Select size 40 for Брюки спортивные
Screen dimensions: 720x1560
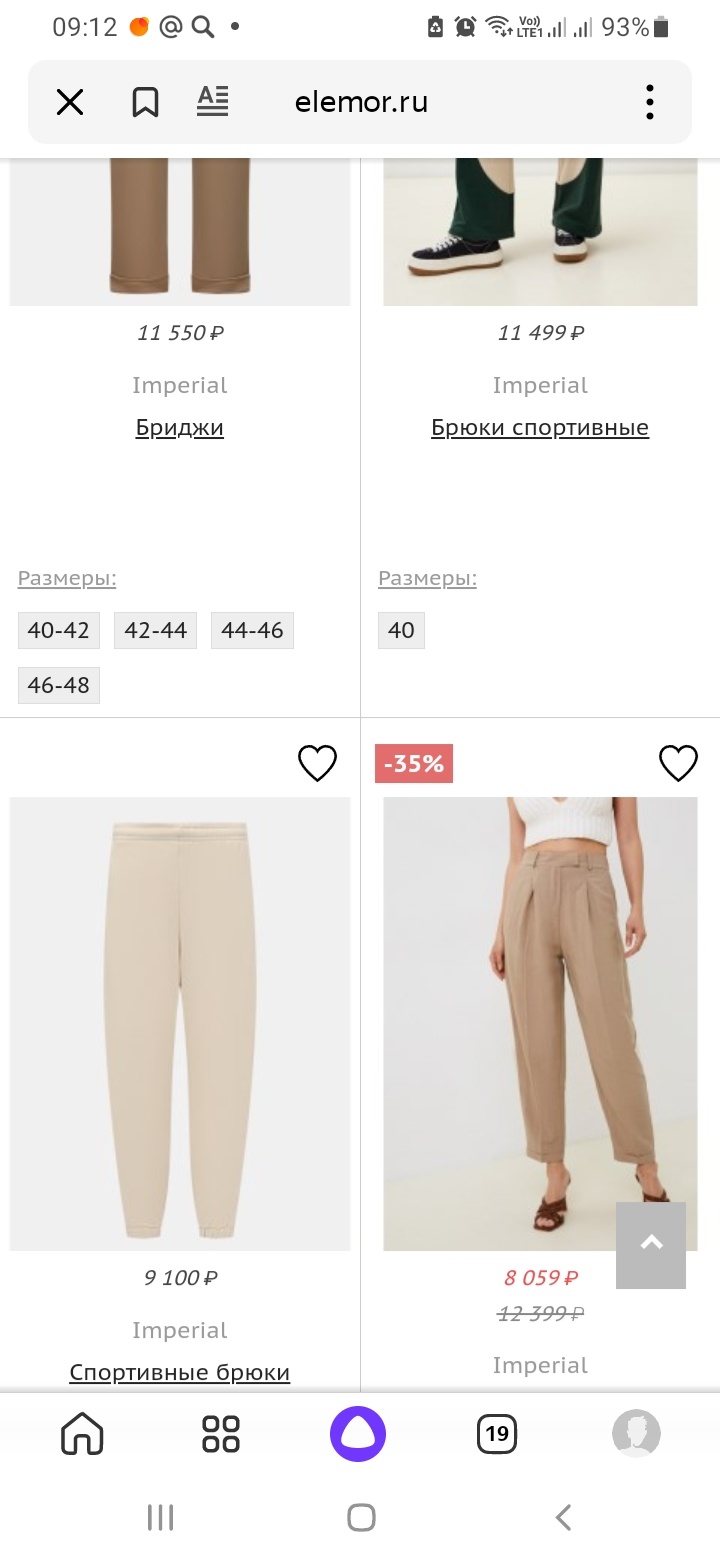tap(401, 631)
